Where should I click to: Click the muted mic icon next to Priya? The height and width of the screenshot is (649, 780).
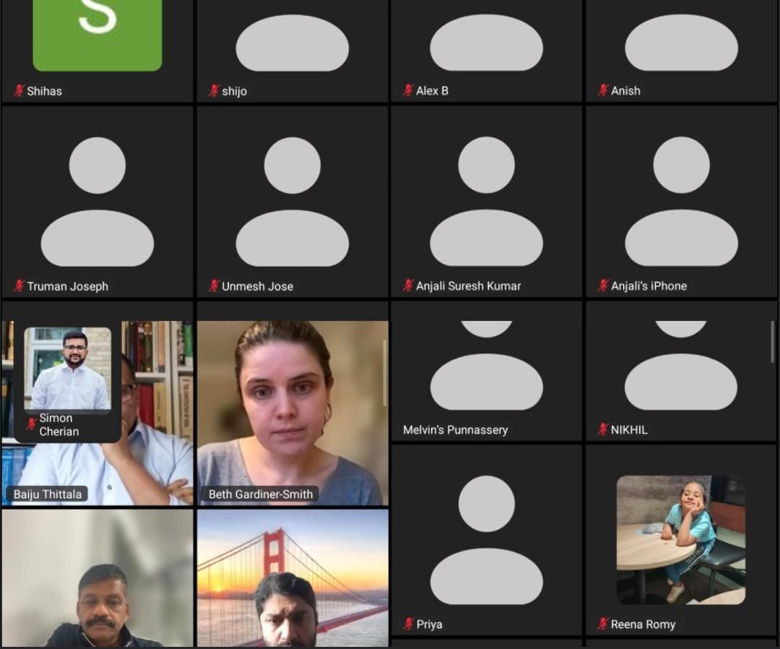click(408, 624)
